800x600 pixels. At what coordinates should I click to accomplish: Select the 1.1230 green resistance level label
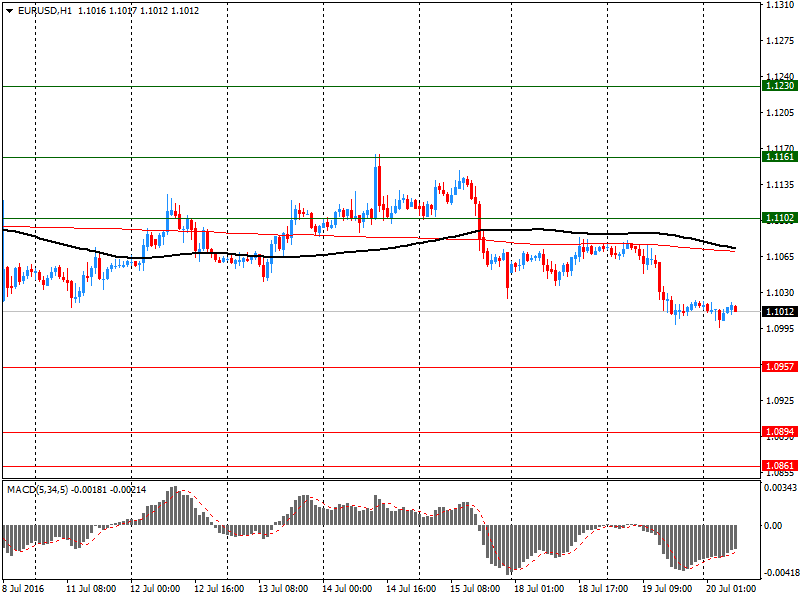tap(779, 86)
